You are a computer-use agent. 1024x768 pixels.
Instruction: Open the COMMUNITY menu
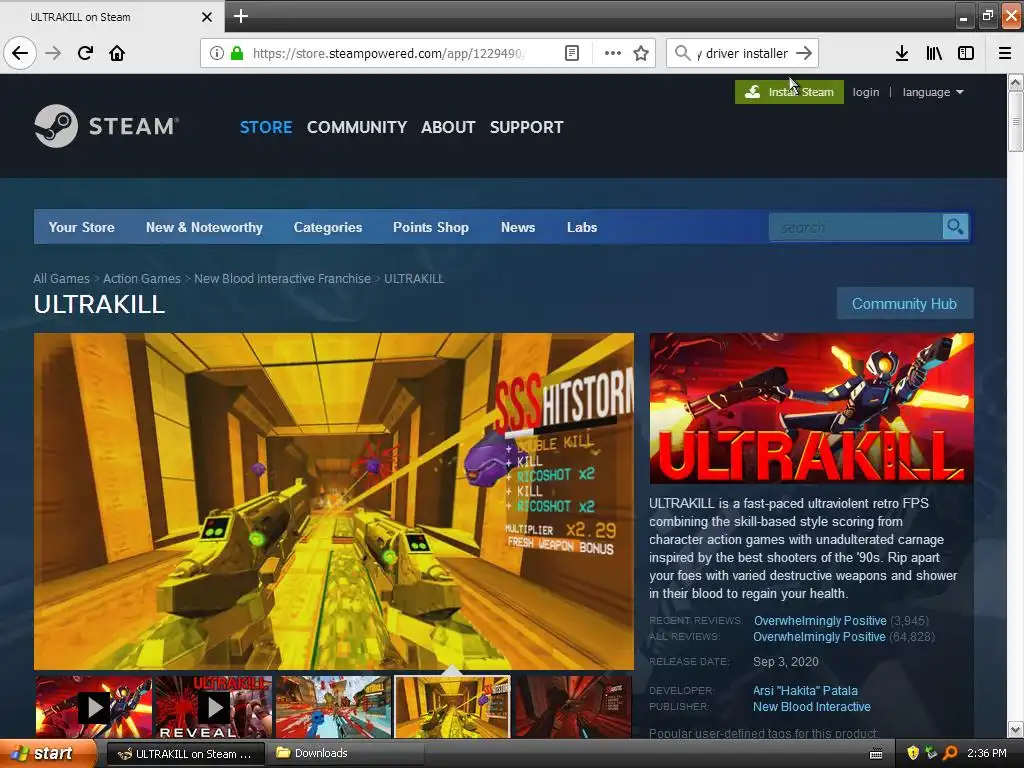click(357, 127)
